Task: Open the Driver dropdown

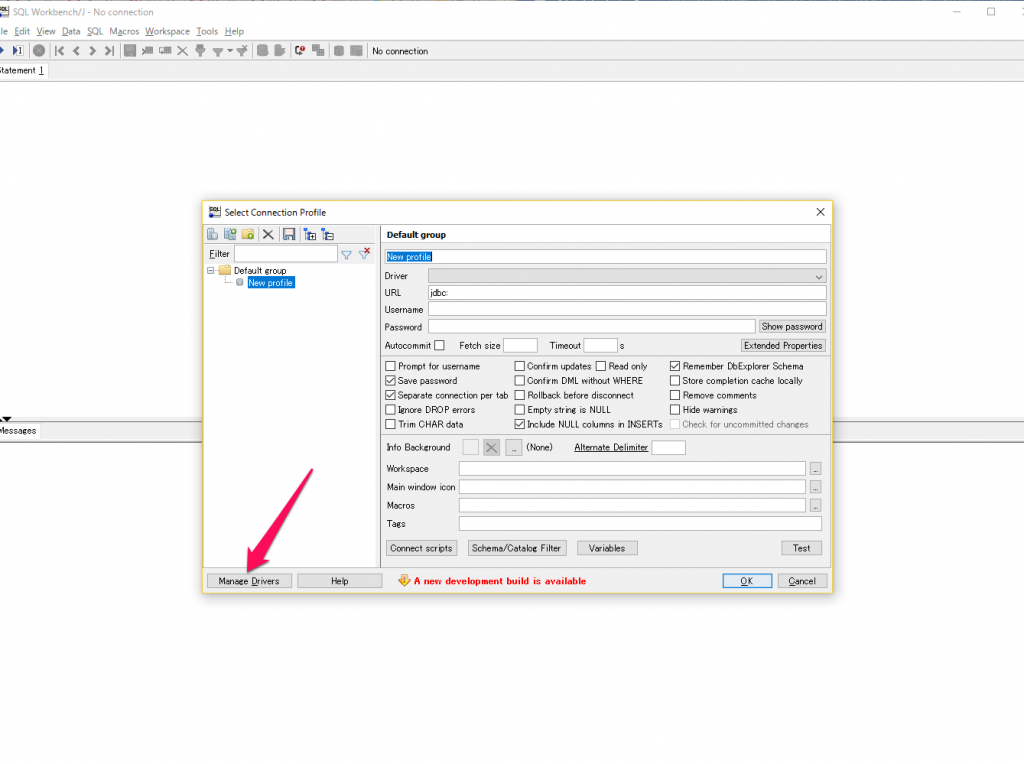Action: point(627,276)
